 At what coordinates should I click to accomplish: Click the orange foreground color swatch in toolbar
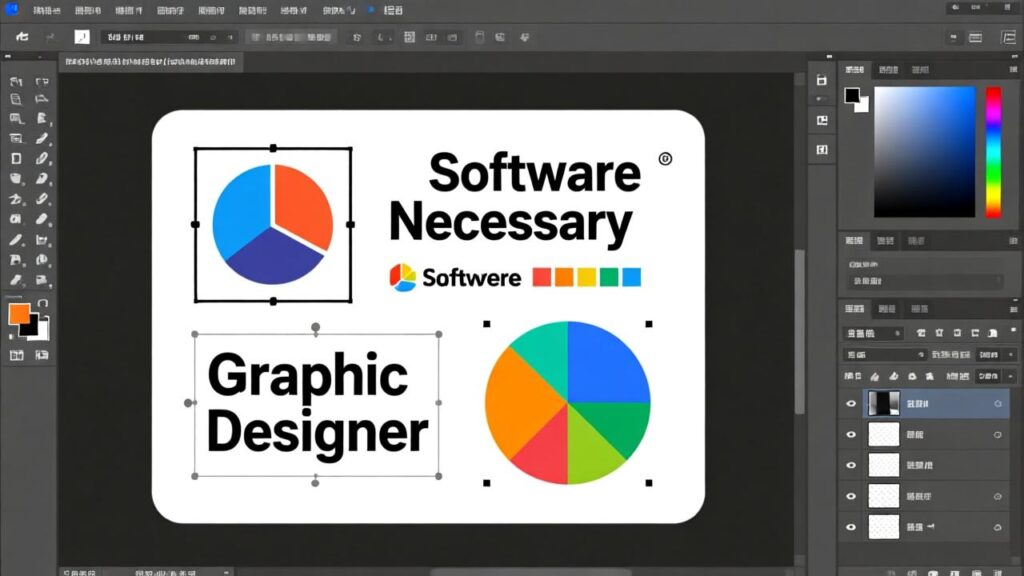click(x=19, y=314)
